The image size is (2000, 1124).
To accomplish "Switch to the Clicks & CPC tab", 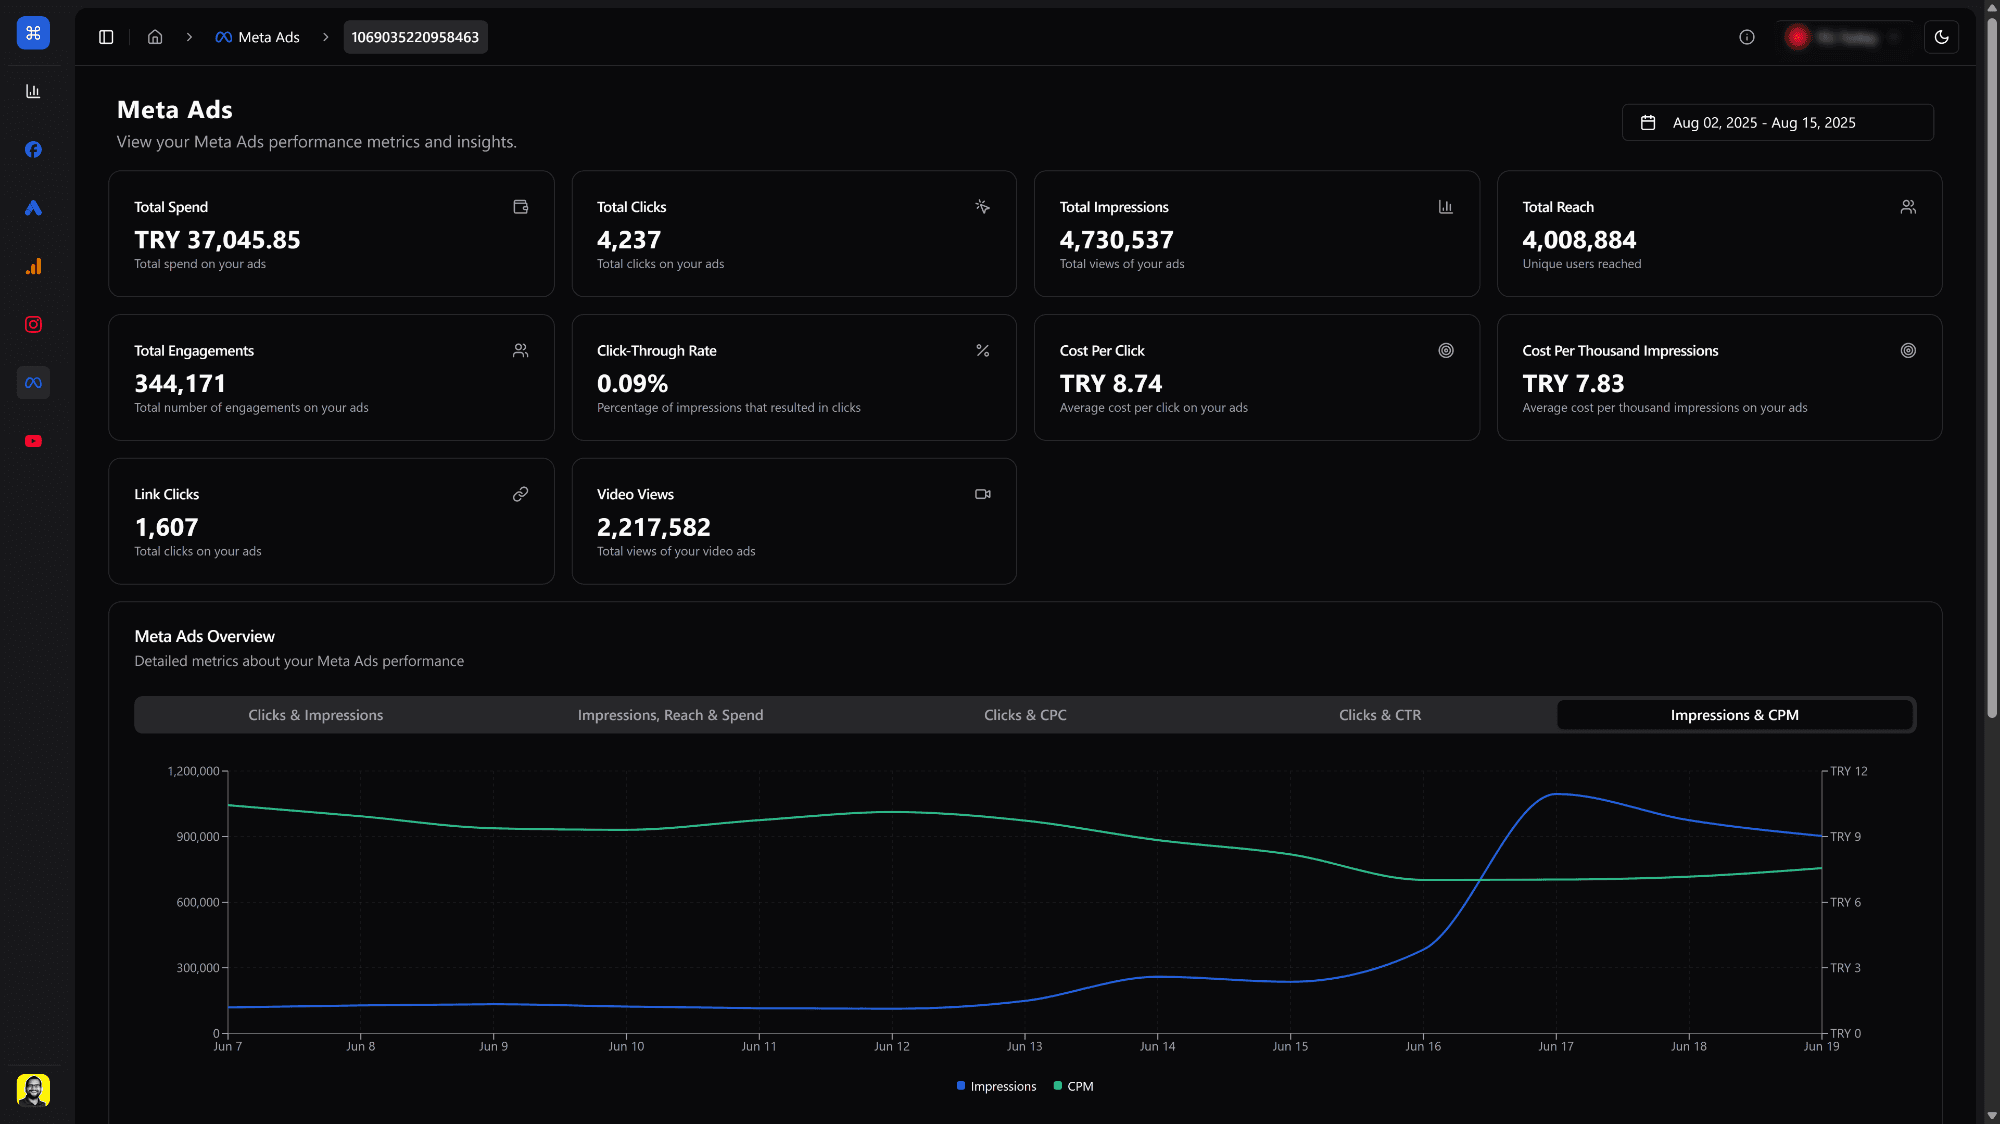I will tap(1025, 715).
